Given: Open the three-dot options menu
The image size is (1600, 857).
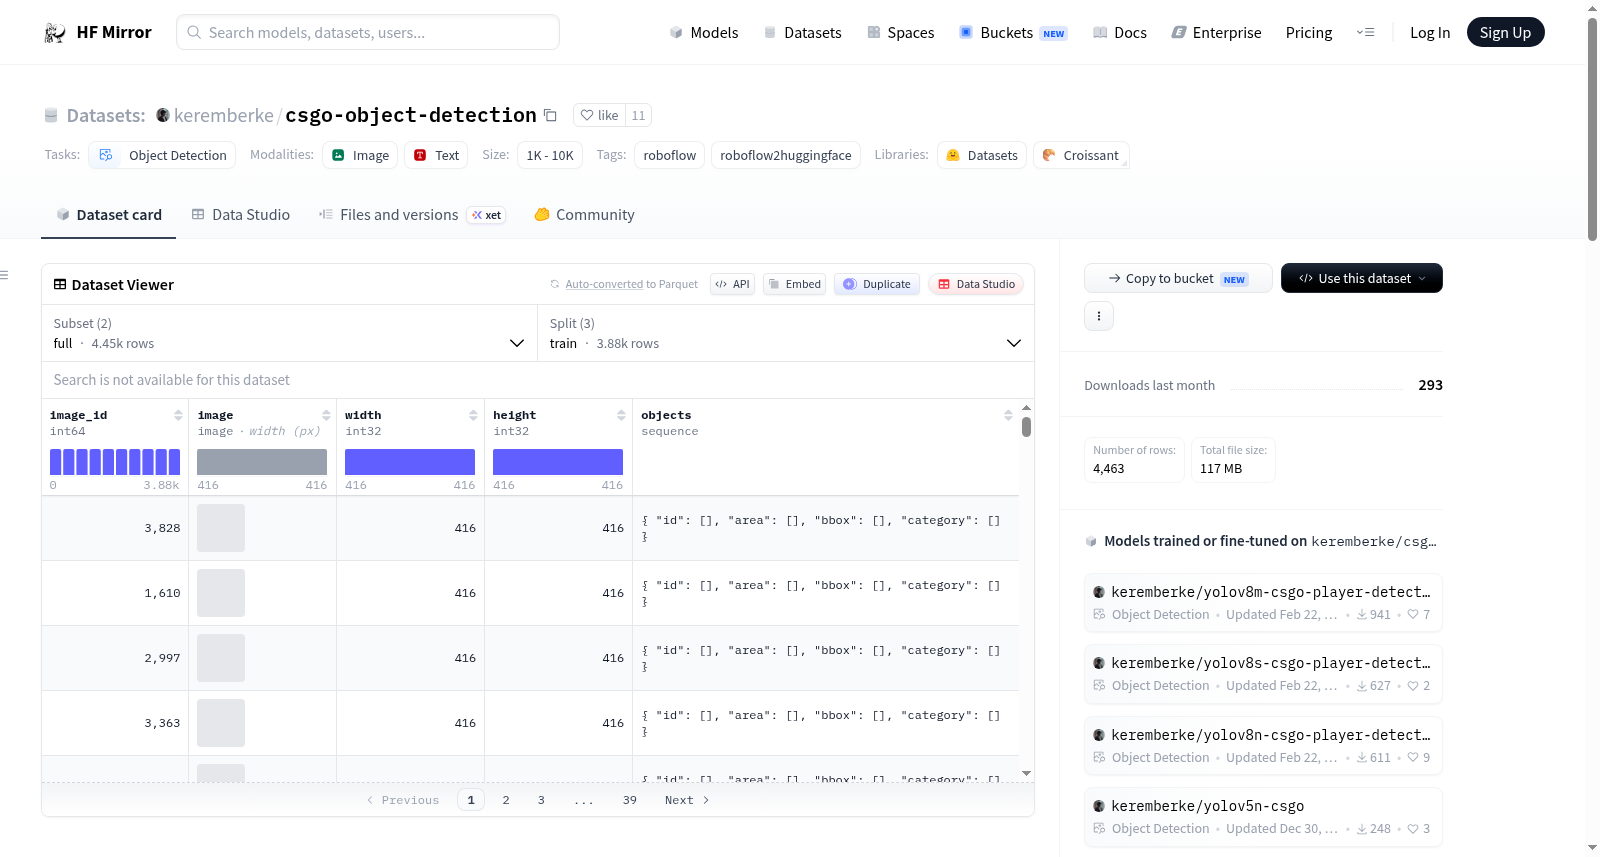Looking at the screenshot, I should point(1099,316).
